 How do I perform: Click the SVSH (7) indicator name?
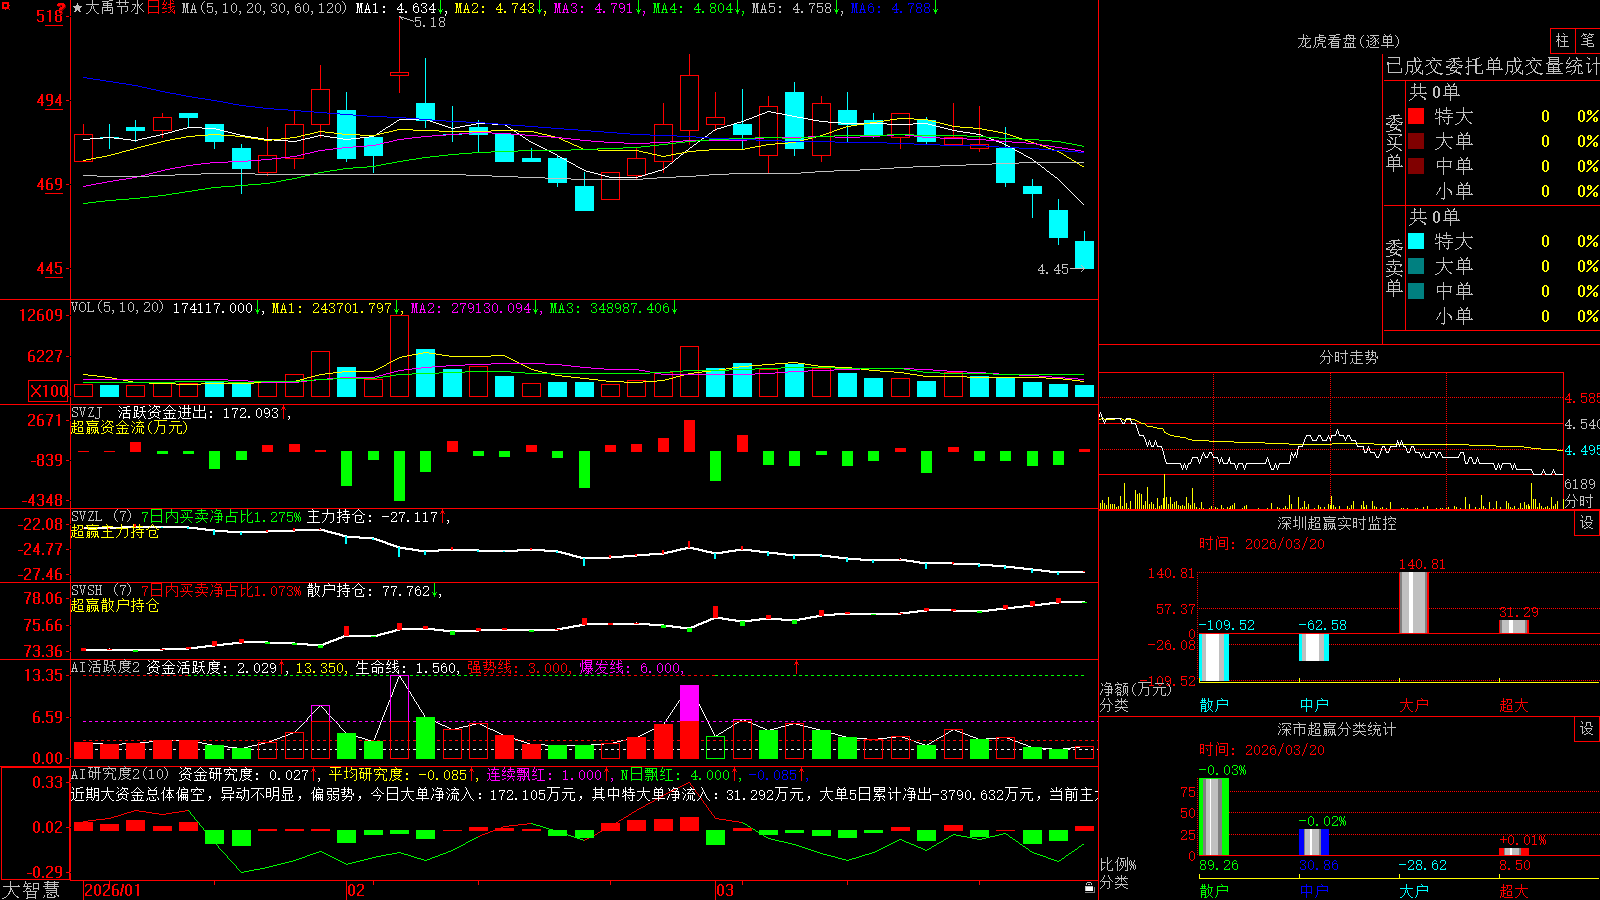[x=102, y=591]
